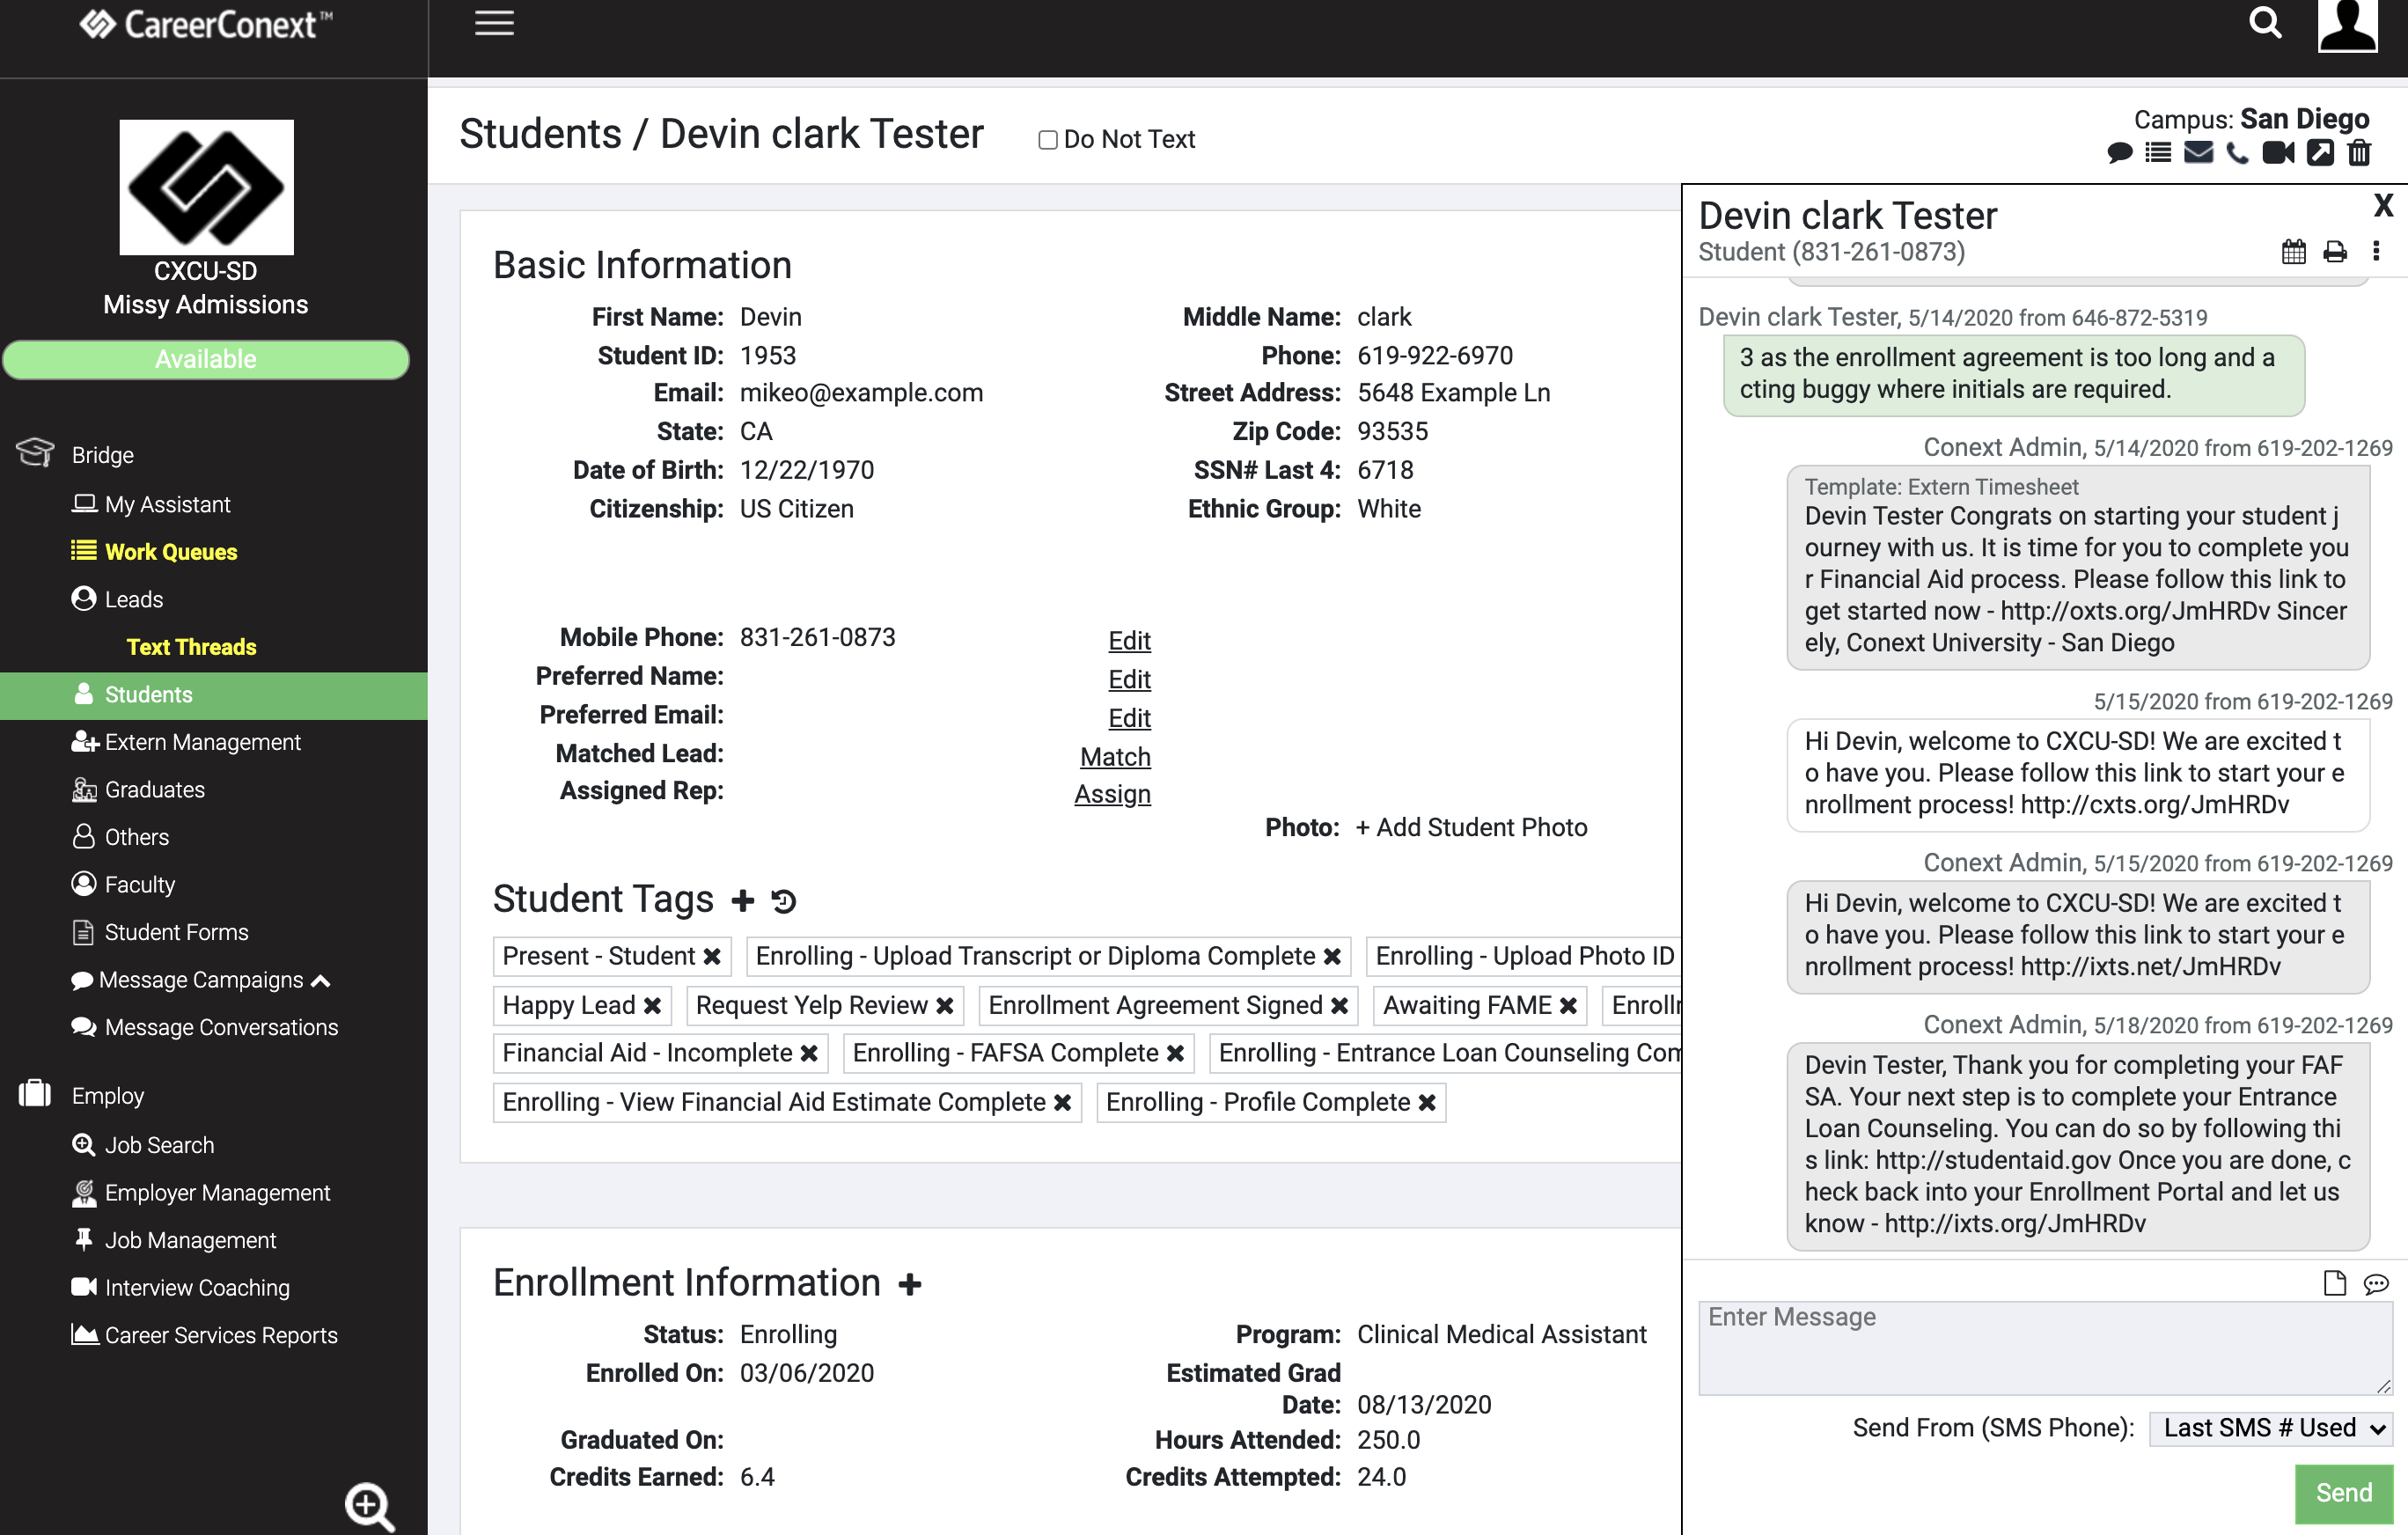Click Edit link for Mobile Phone
2408x1535 pixels.
(1129, 641)
